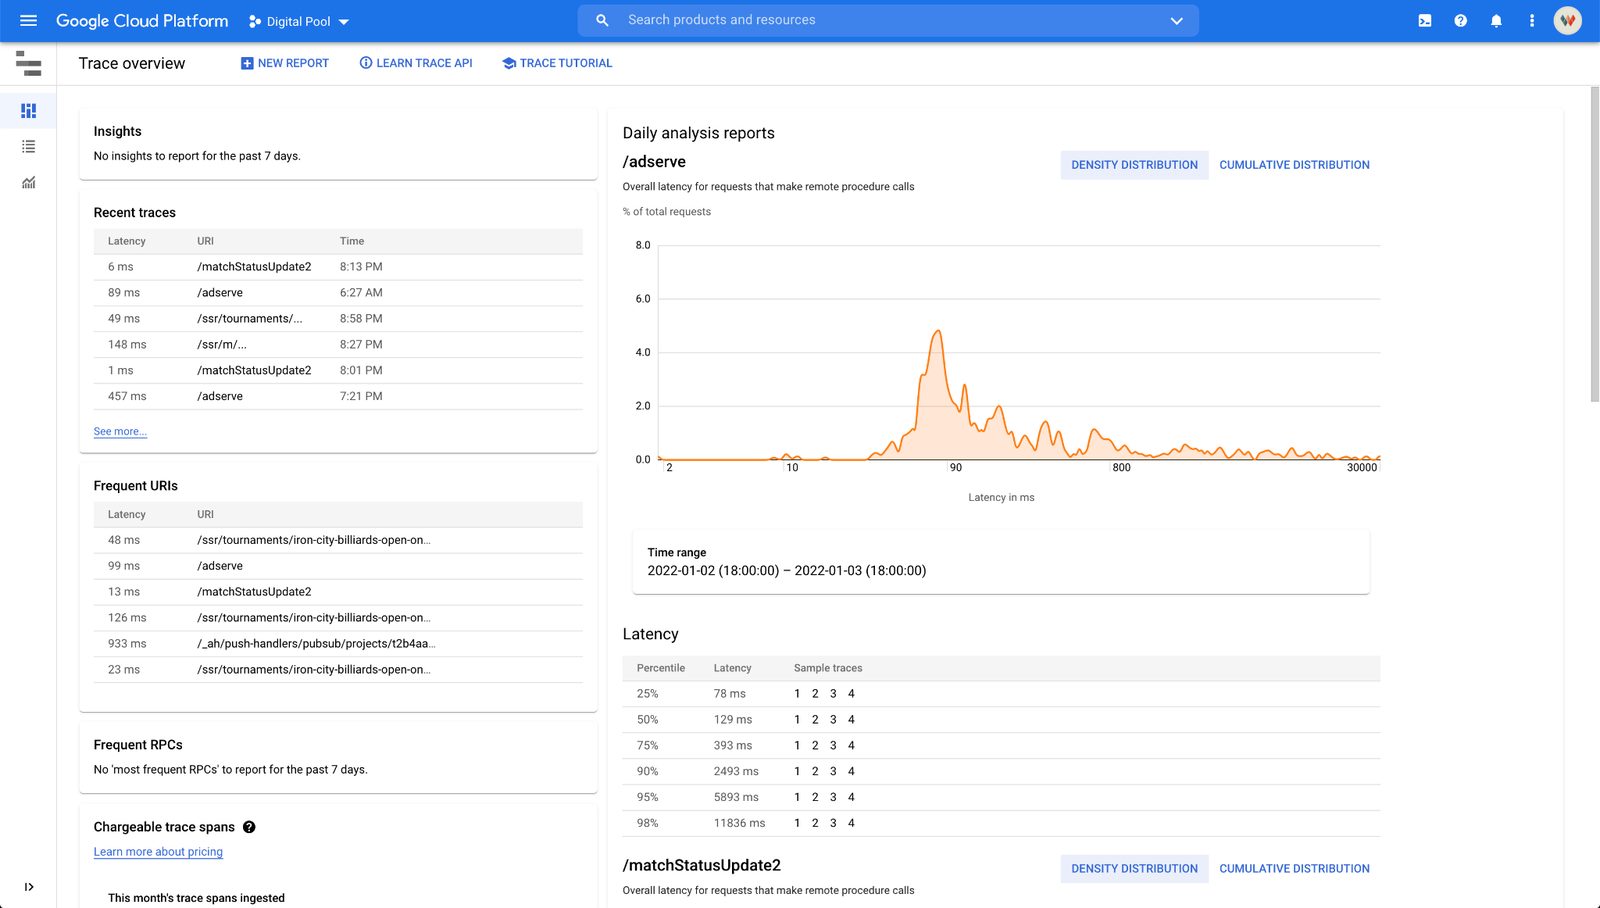
Task: Select DENSITY DISTRIBUTION for /matchStatusUpdate2
Action: [x=1134, y=869]
